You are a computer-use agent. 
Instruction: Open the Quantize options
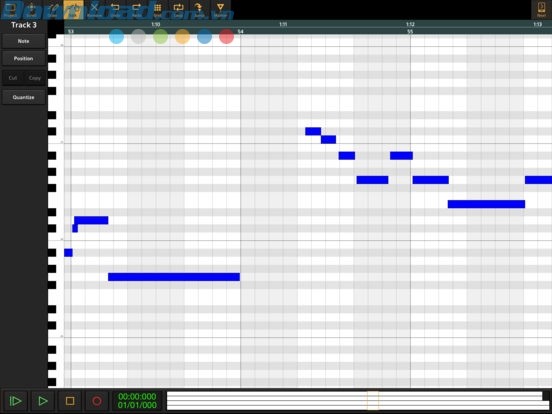[24, 97]
